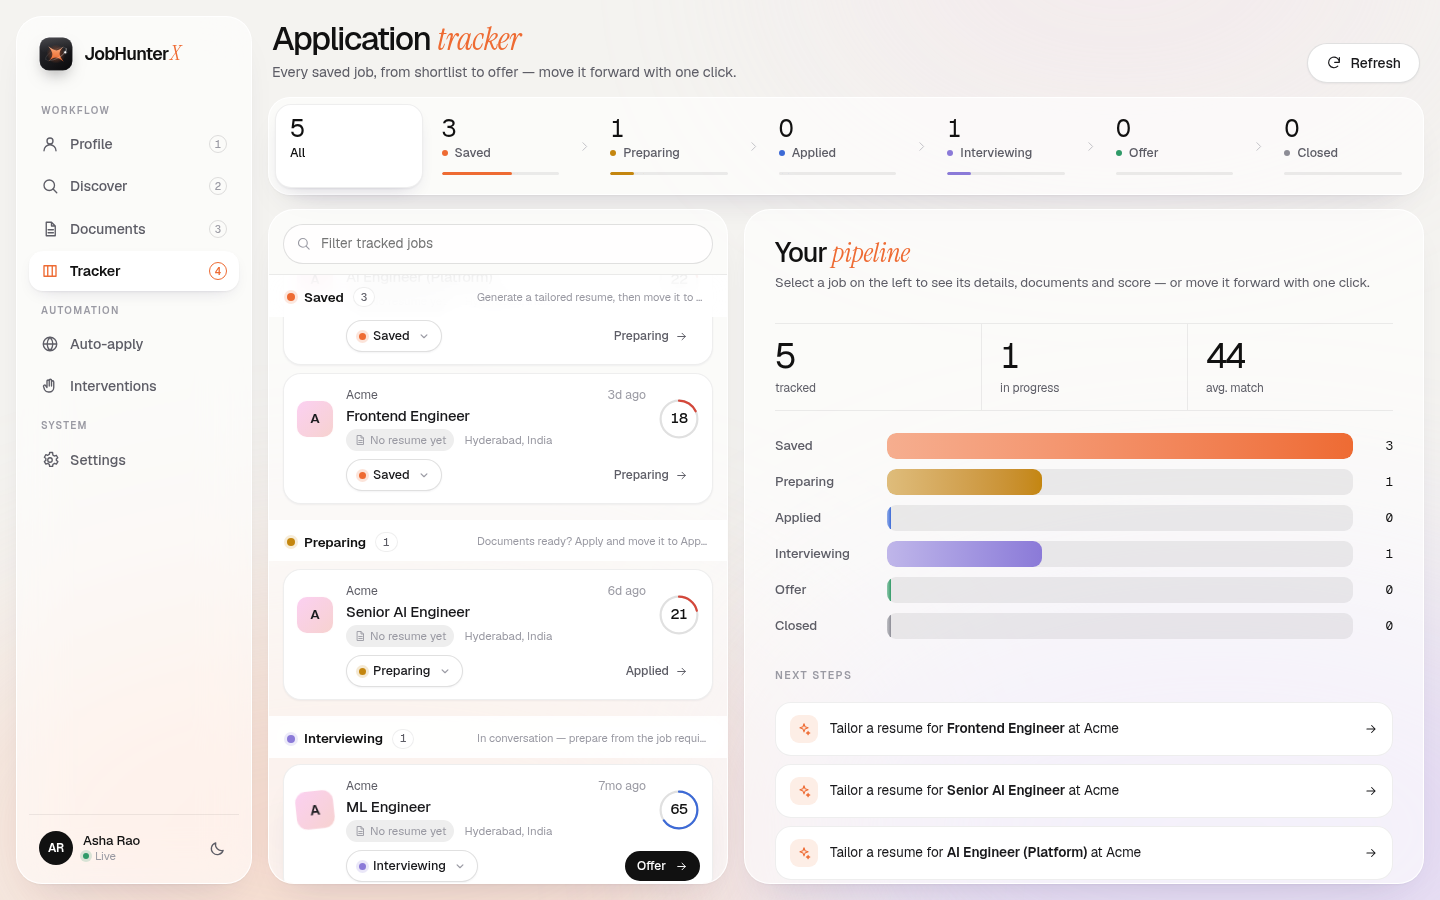Click the 44 avg. match stat
Screen dimensions: 1440x900
tap(1290, 367)
